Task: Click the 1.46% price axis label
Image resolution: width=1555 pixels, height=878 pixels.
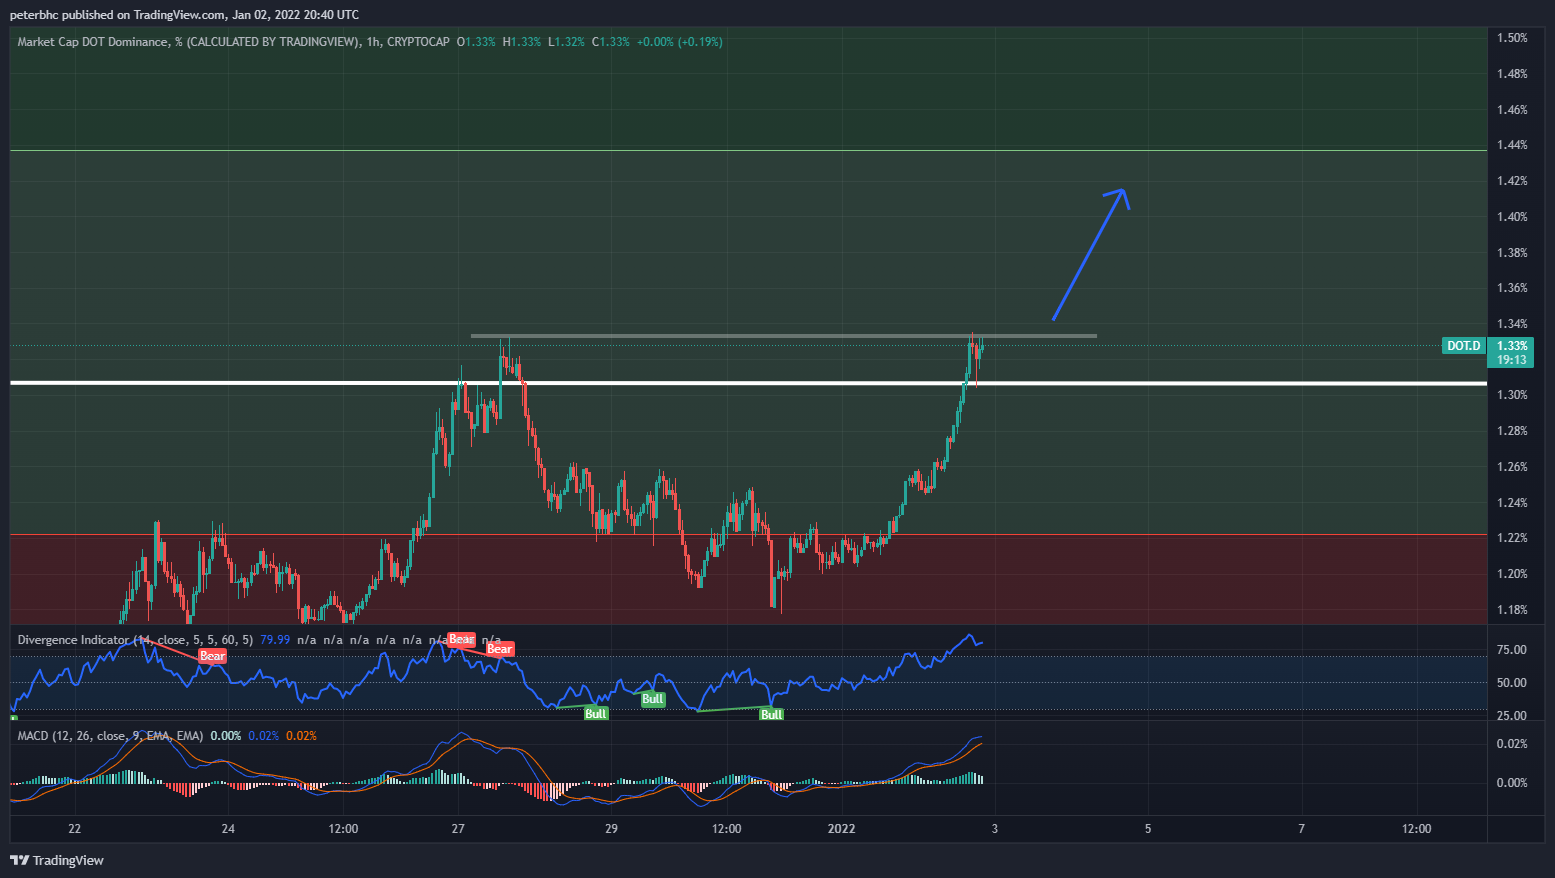Action: click(x=1512, y=110)
